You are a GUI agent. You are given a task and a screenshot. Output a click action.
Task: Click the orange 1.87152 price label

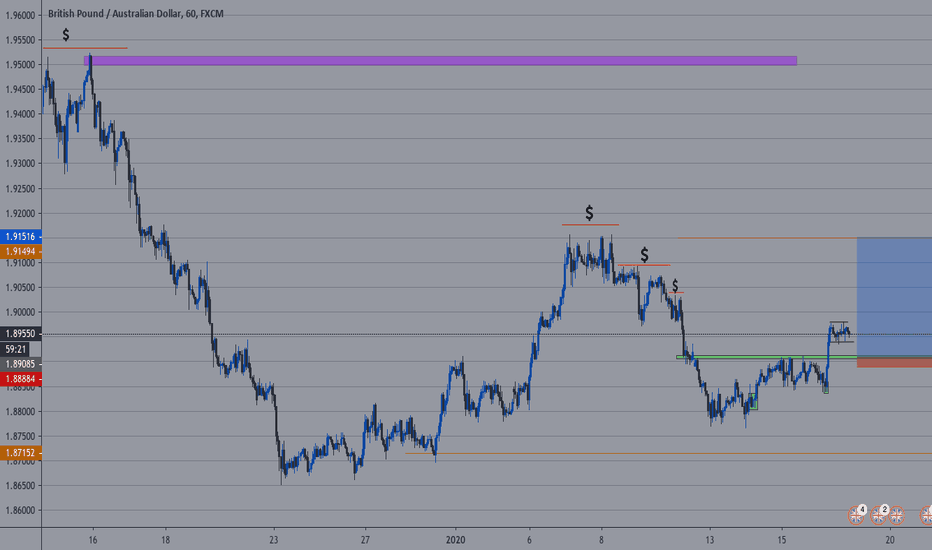tap(20, 453)
